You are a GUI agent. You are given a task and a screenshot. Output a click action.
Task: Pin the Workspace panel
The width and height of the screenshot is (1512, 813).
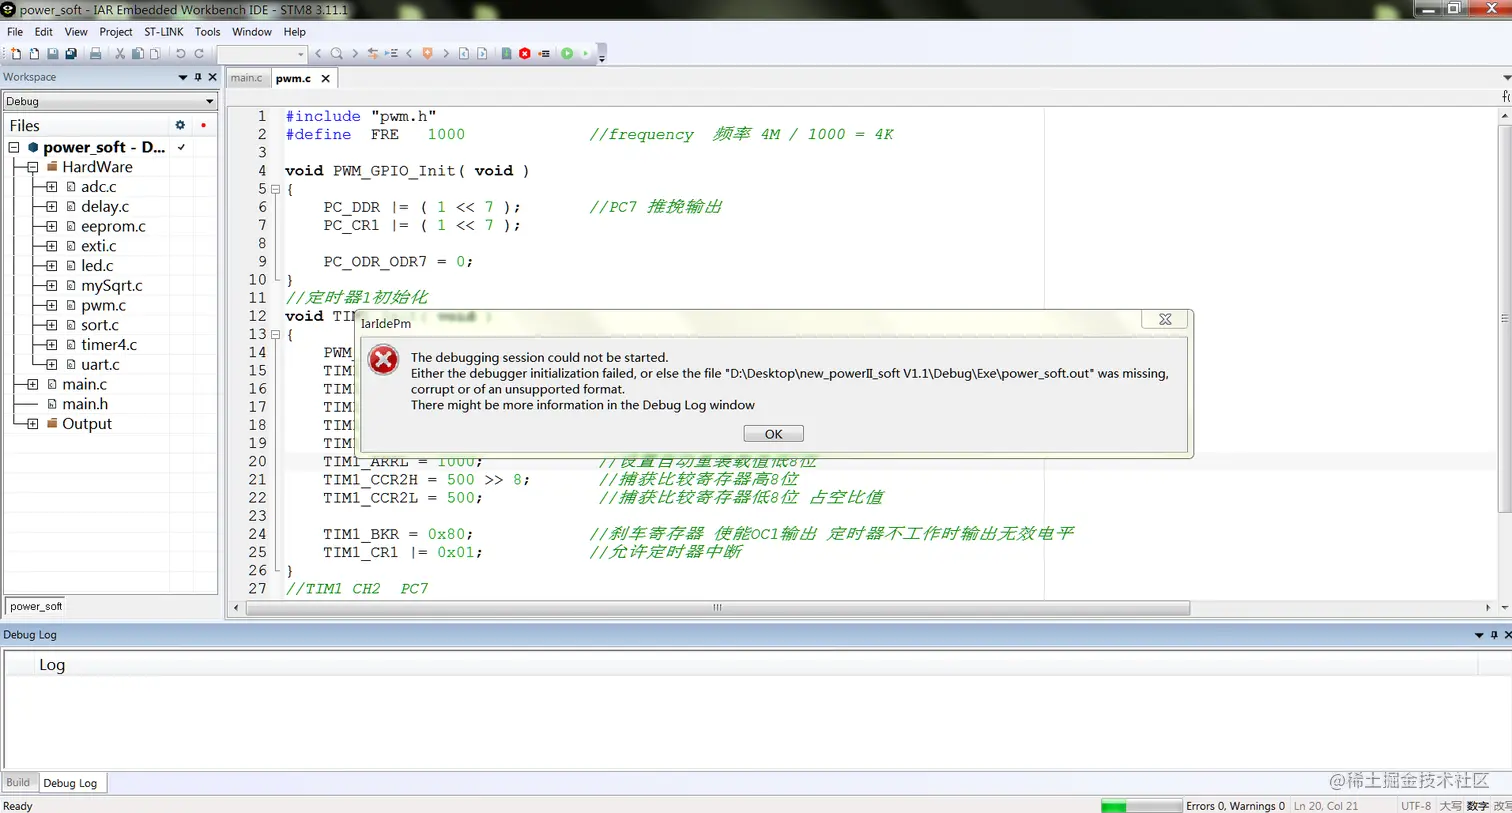tap(198, 77)
